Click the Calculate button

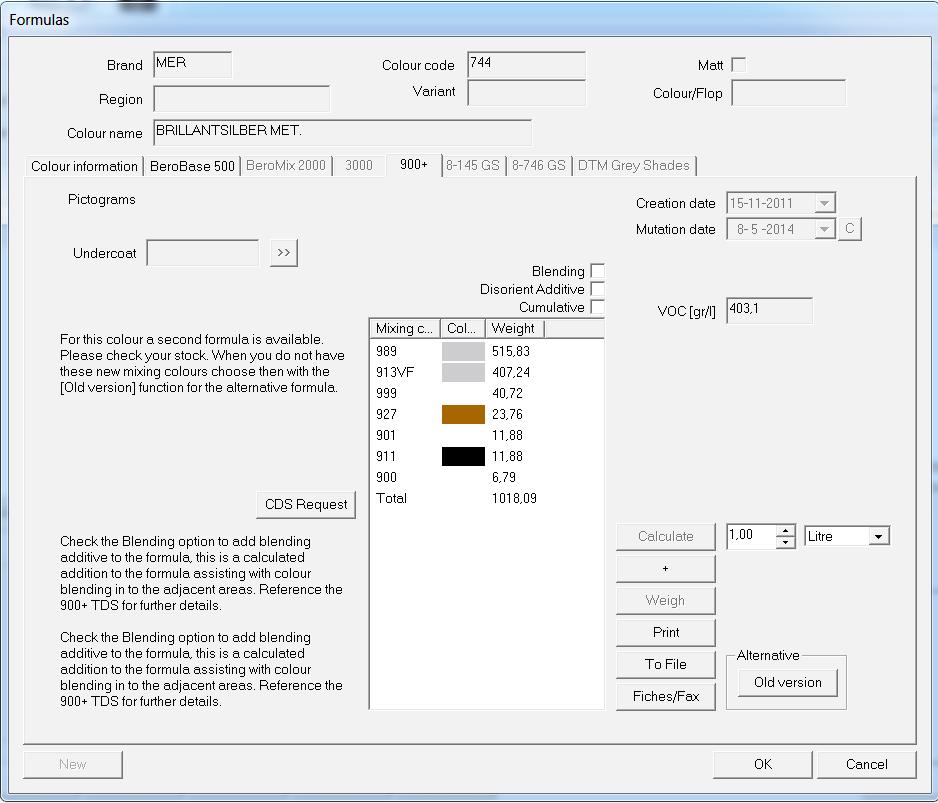666,536
